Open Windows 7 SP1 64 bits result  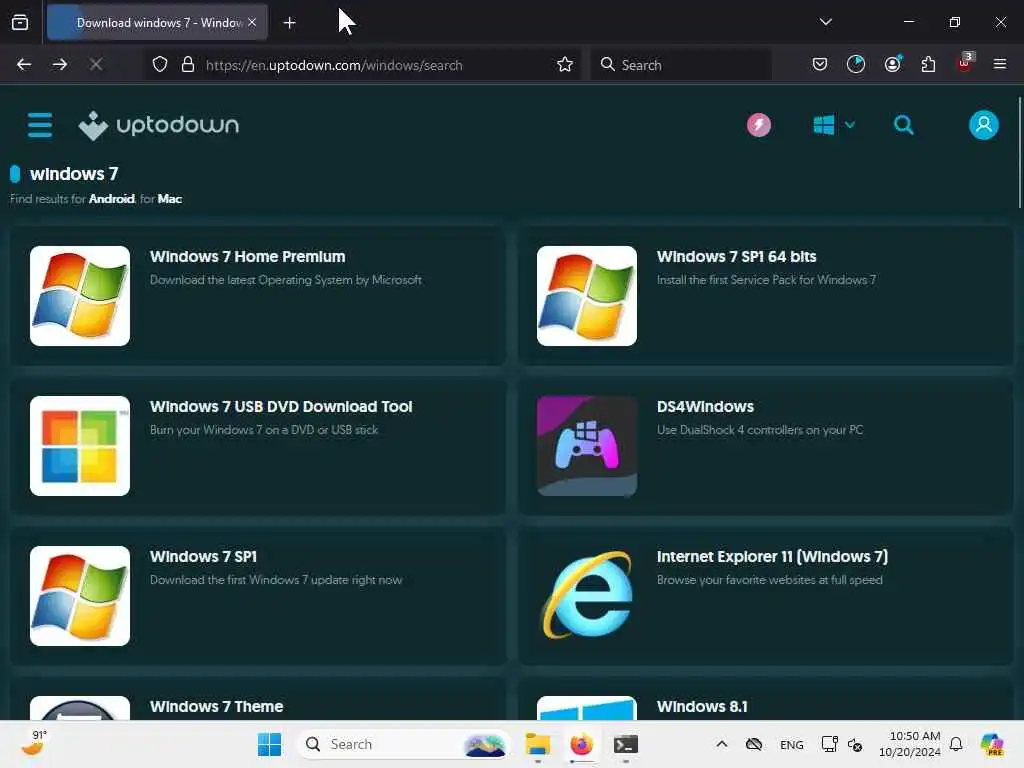[x=765, y=296]
